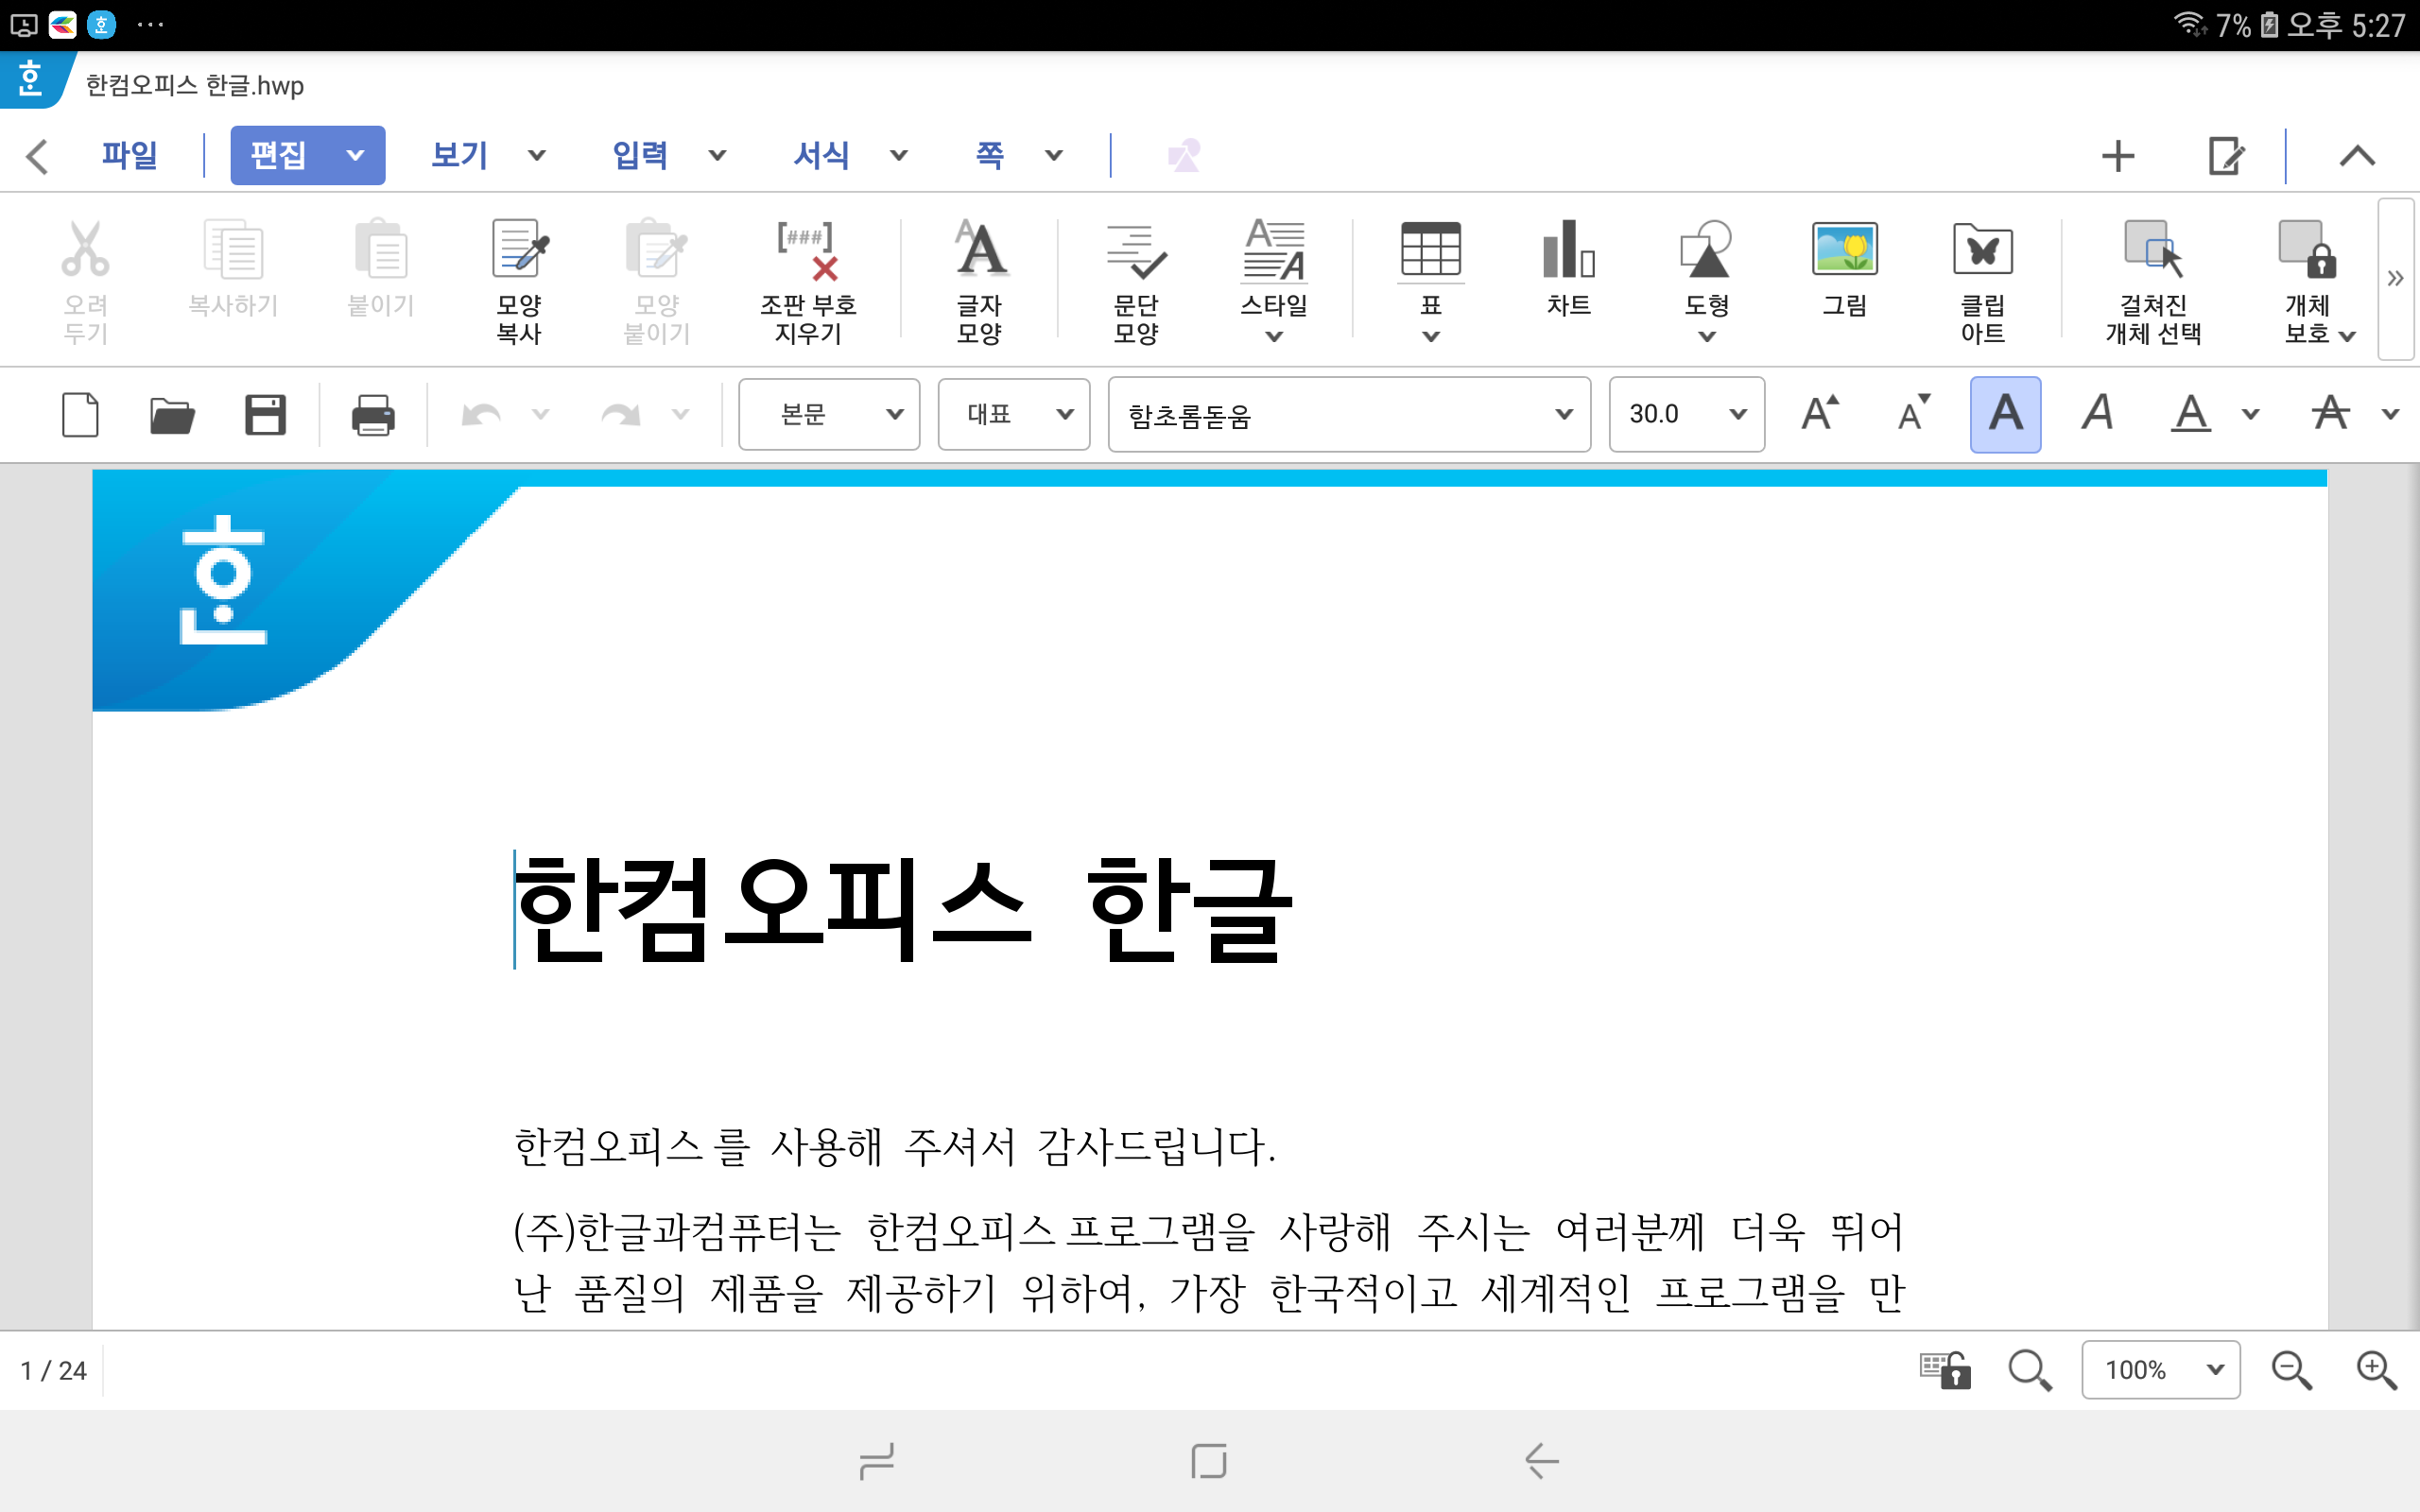
Task: Click the faded shapes object tab icon
Action: [1184, 155]
